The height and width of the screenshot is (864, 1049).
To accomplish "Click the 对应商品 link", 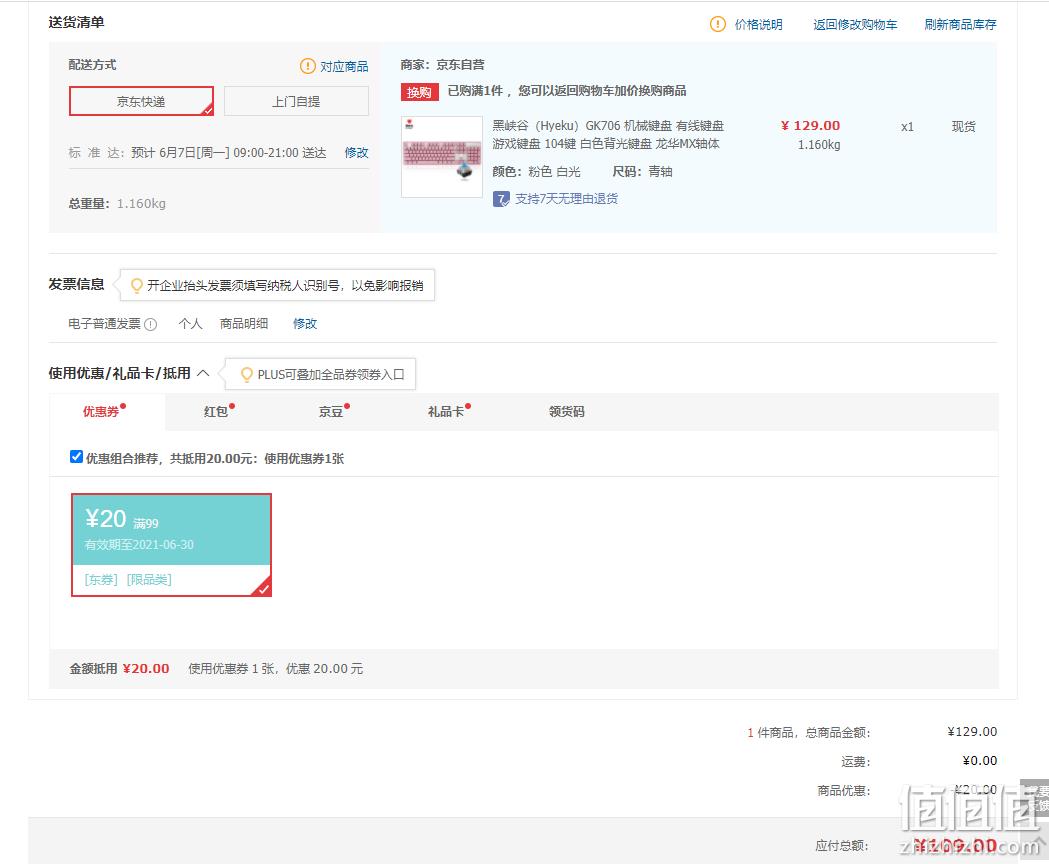I will tap(344, 66).
